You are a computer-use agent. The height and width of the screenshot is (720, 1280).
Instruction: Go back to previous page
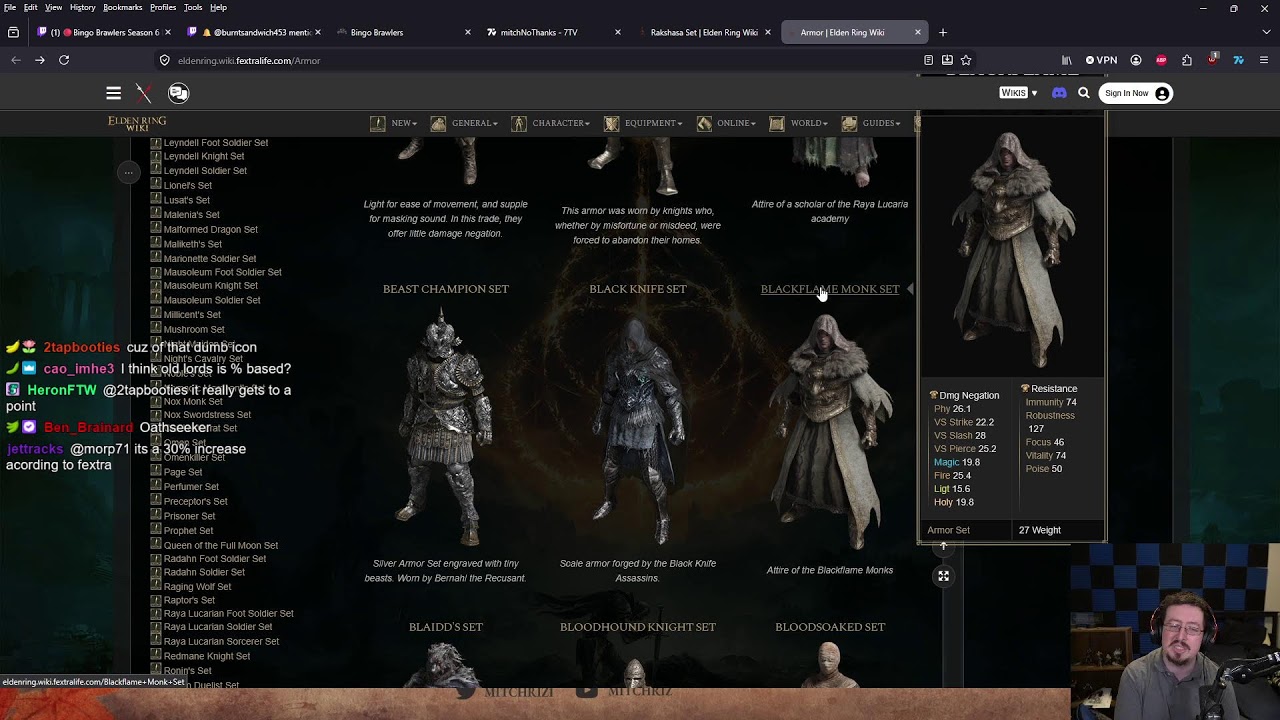(16, 60)
